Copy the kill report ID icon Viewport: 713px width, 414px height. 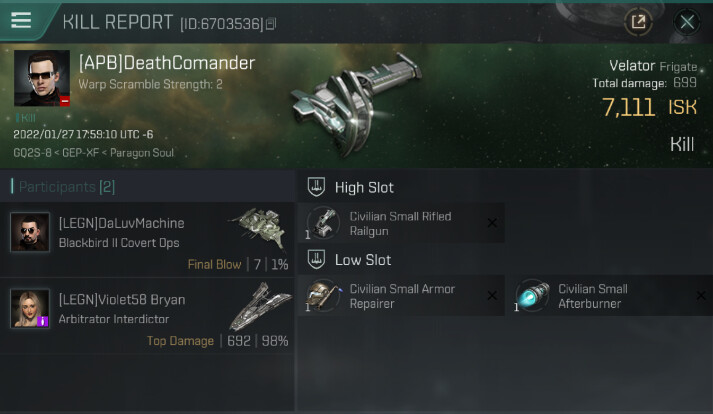click(x=271, y=23)
